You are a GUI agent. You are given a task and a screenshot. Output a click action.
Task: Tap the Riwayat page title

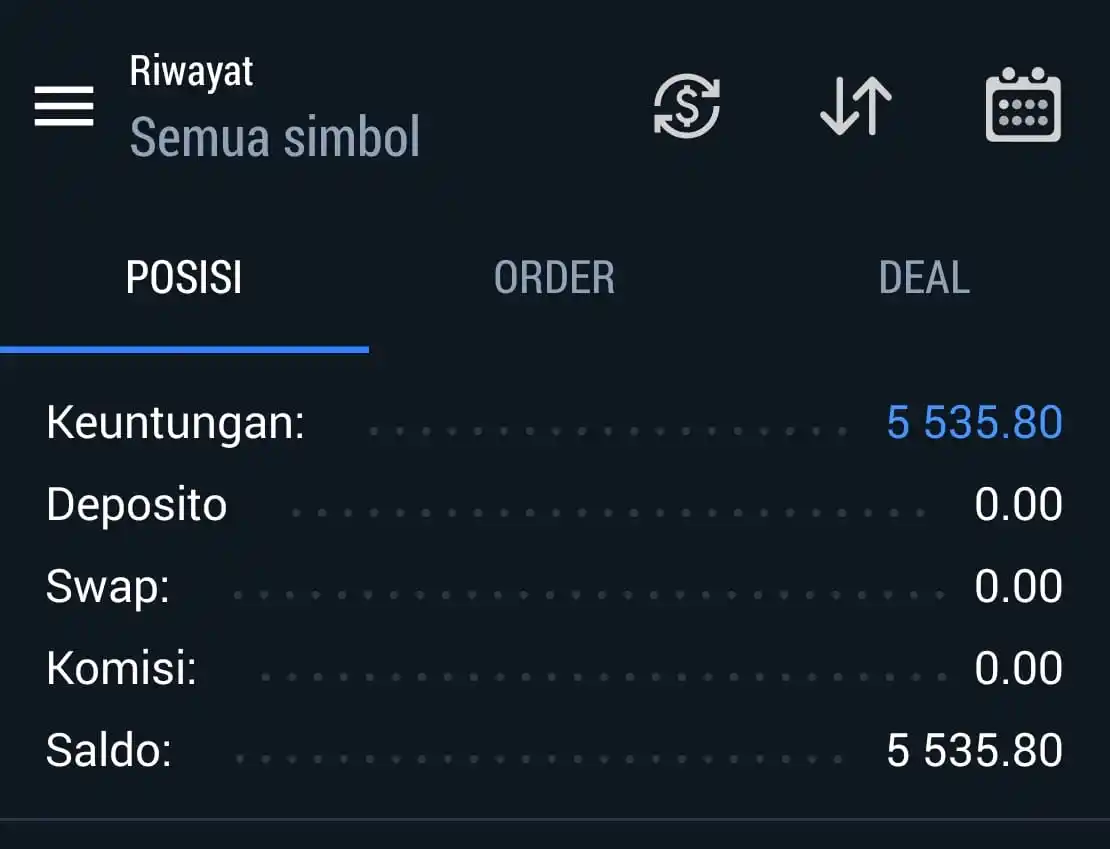191,72
